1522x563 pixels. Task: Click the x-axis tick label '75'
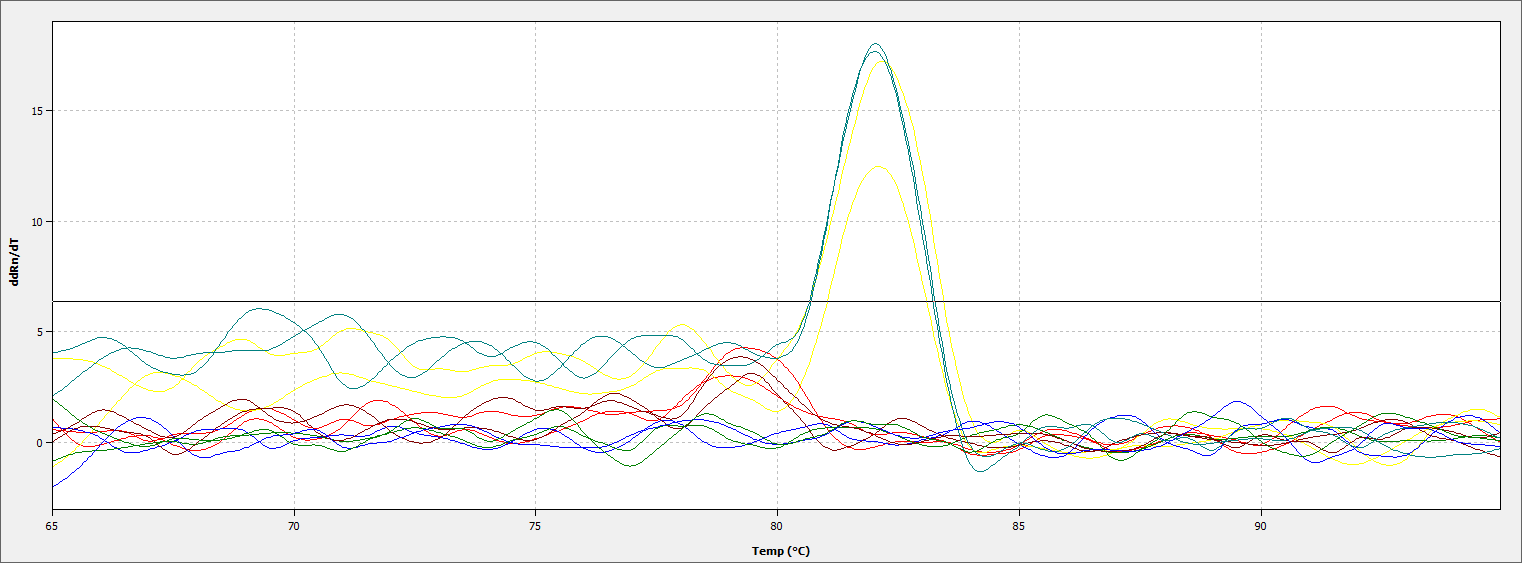(x=535, y=525)
